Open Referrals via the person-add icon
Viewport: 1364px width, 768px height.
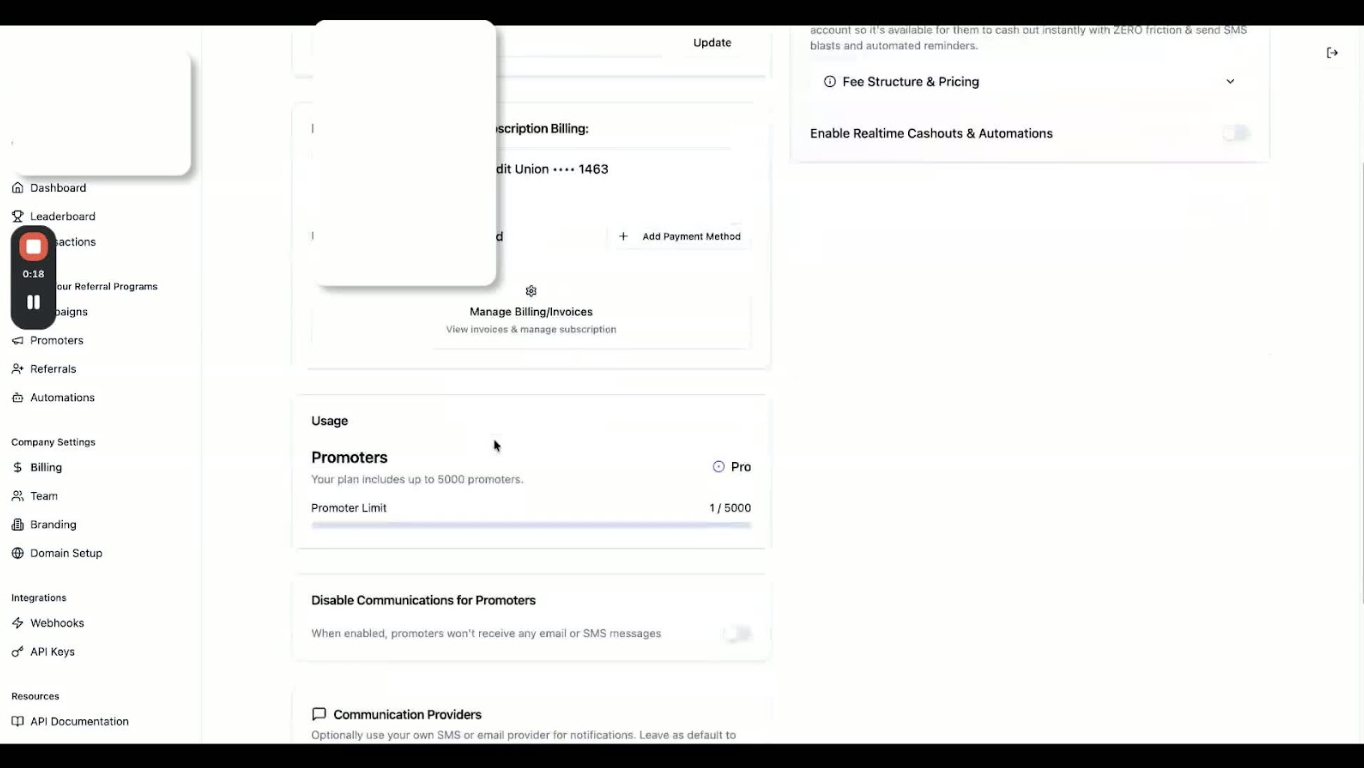(x=17, y=368)
